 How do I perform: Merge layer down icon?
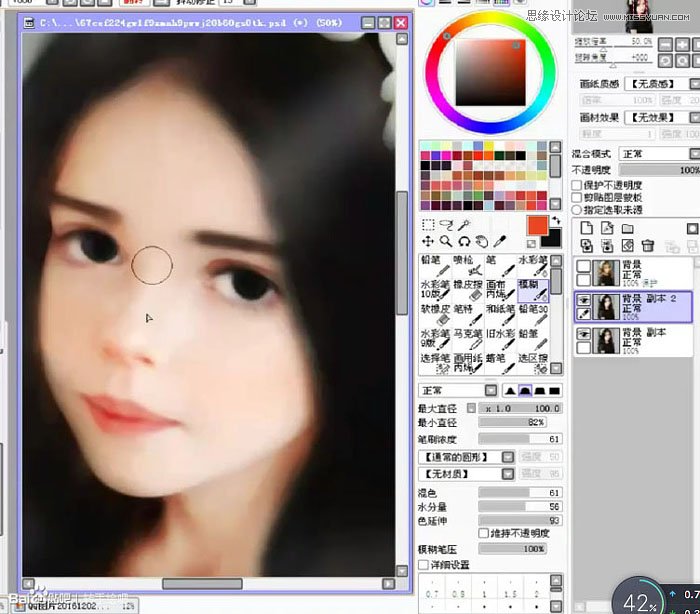point(607,246)
